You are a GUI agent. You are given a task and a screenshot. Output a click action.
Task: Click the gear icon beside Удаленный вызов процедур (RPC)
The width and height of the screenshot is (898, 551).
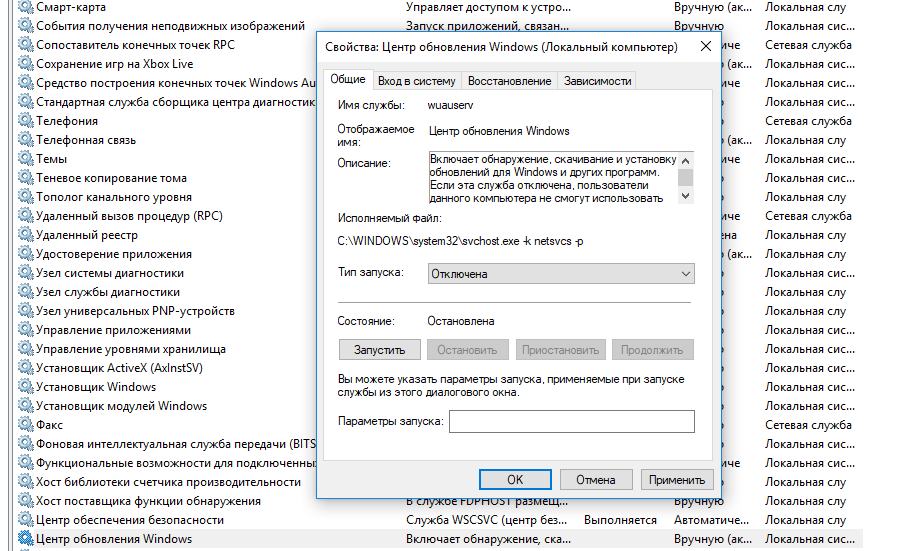click(x=26, y=216)
